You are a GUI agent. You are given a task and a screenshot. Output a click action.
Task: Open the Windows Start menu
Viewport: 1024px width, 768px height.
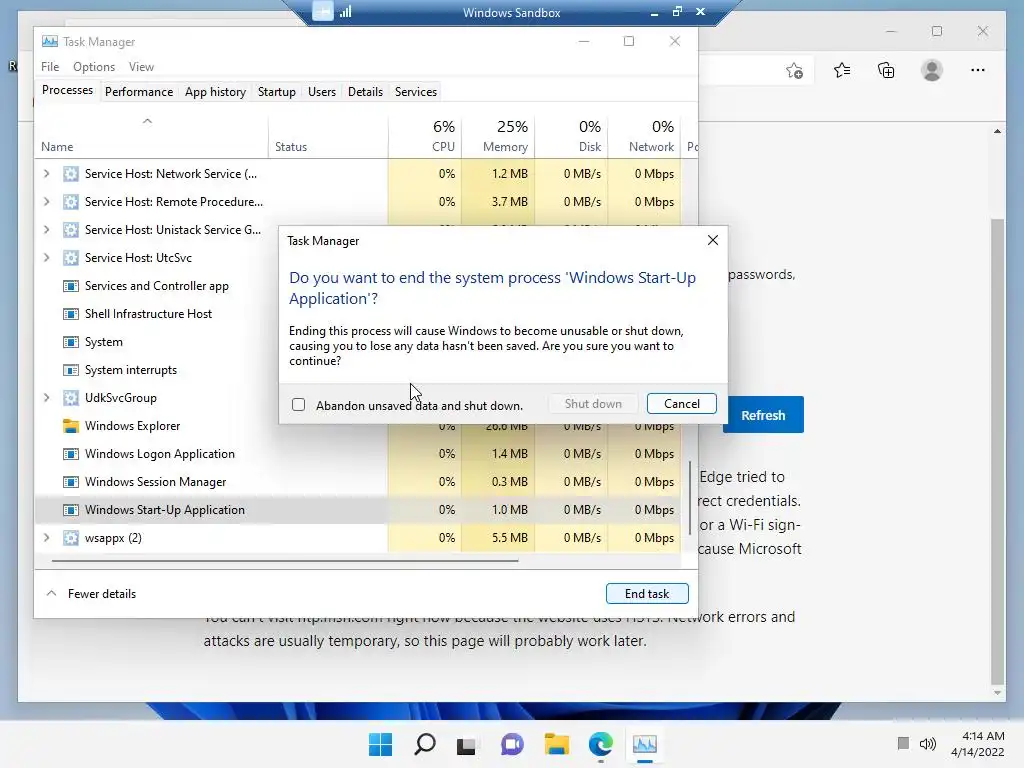pyautogui.click(x=380, y=744)
